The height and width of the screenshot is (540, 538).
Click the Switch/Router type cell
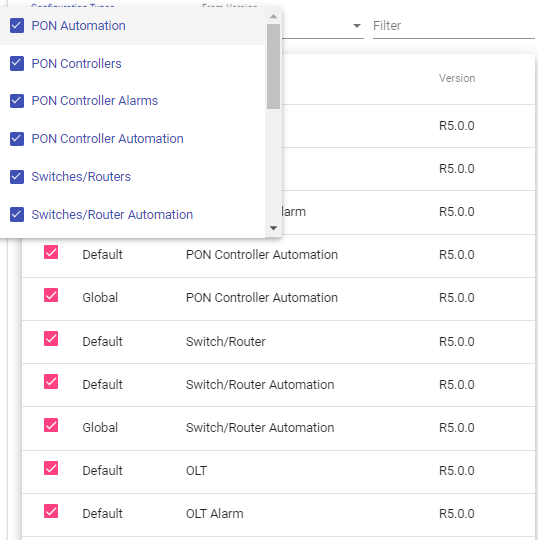click(x=226, y=342)
